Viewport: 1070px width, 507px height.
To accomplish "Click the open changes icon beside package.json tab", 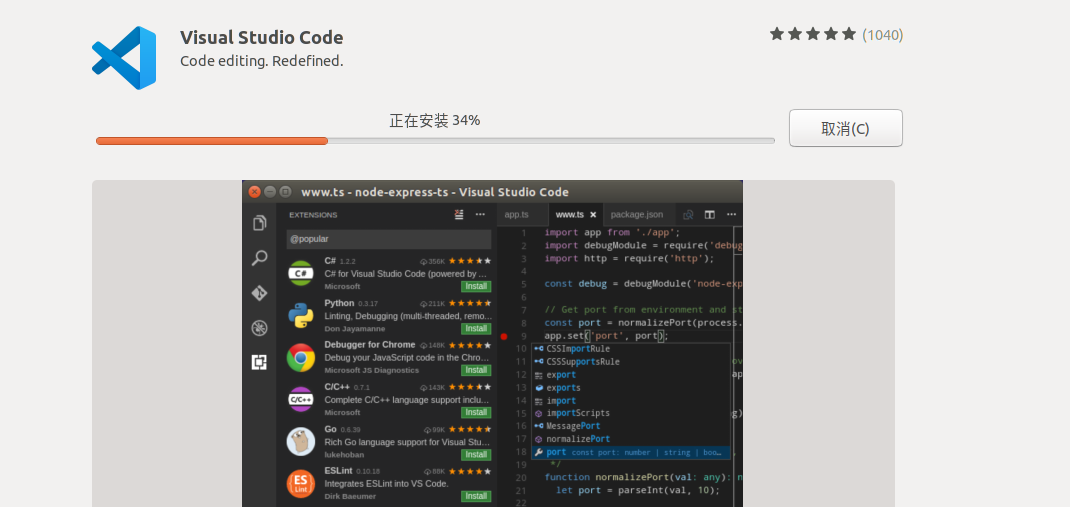I will (689, 214).
